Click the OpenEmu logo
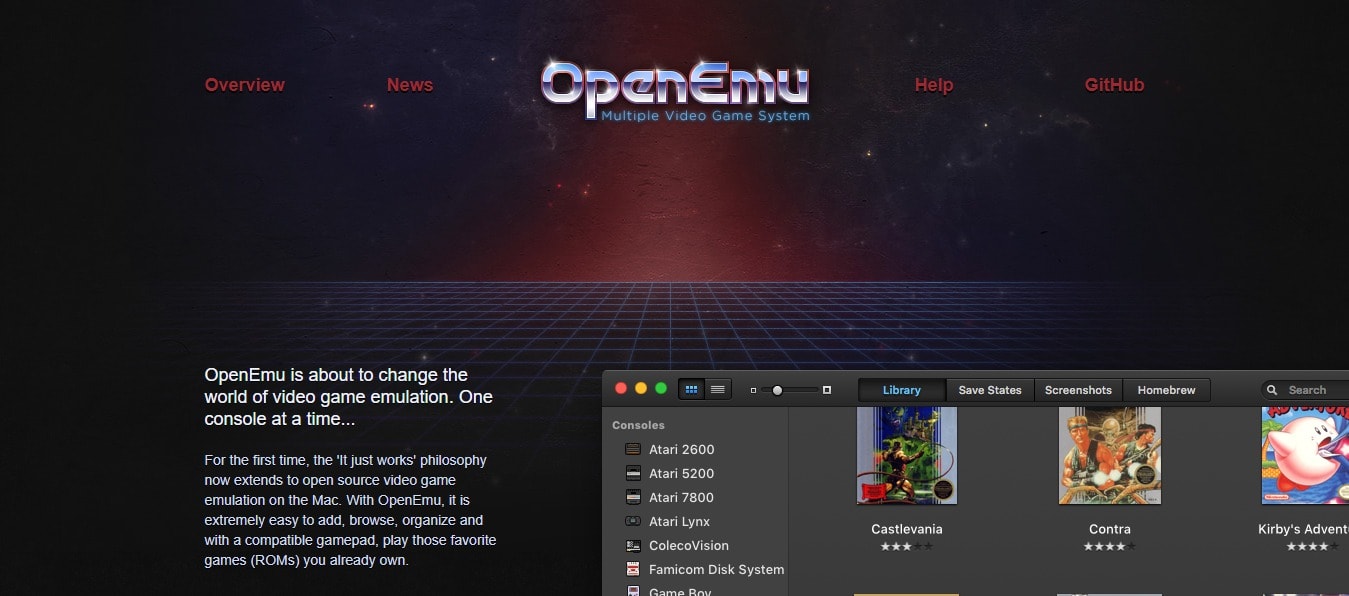Image resolution: width=1349 pixels, height=596 pixels. pos(675,91)
